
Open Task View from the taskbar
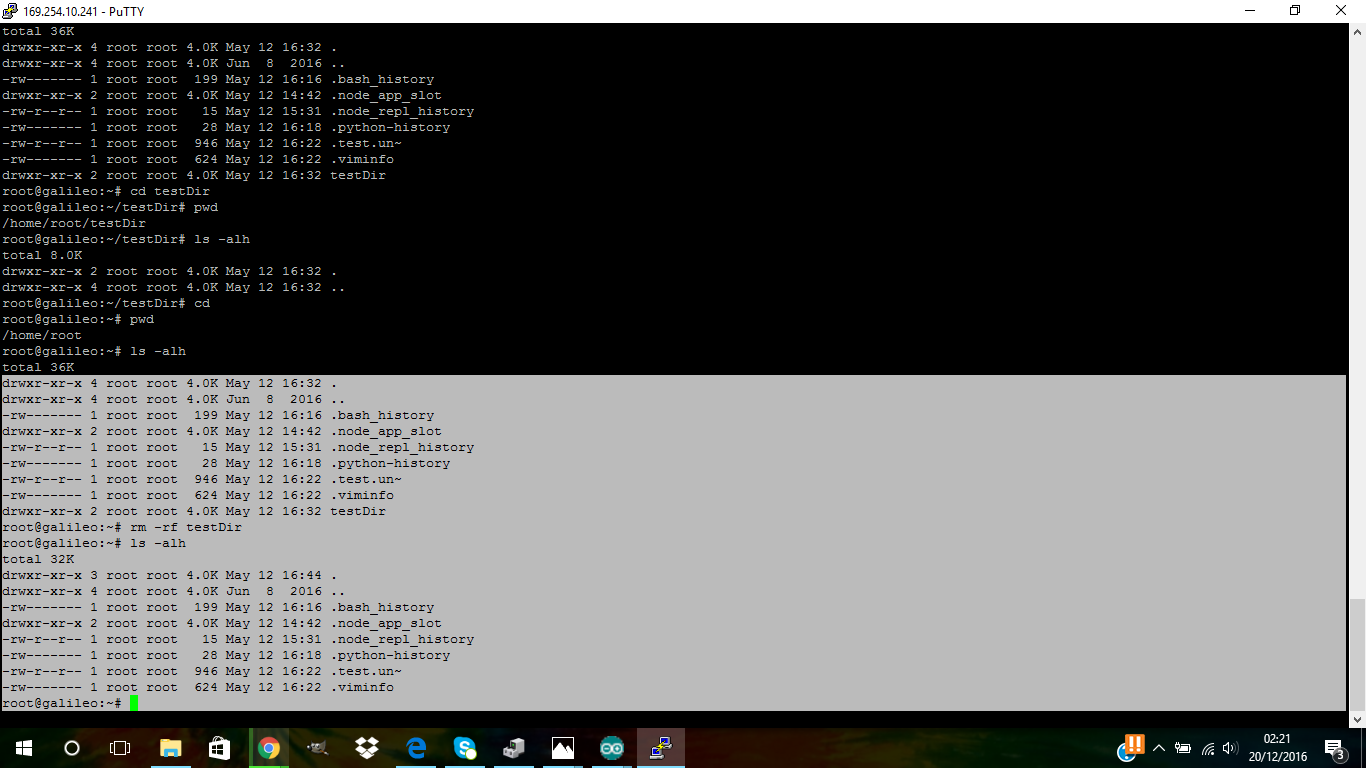pos(120,748)
